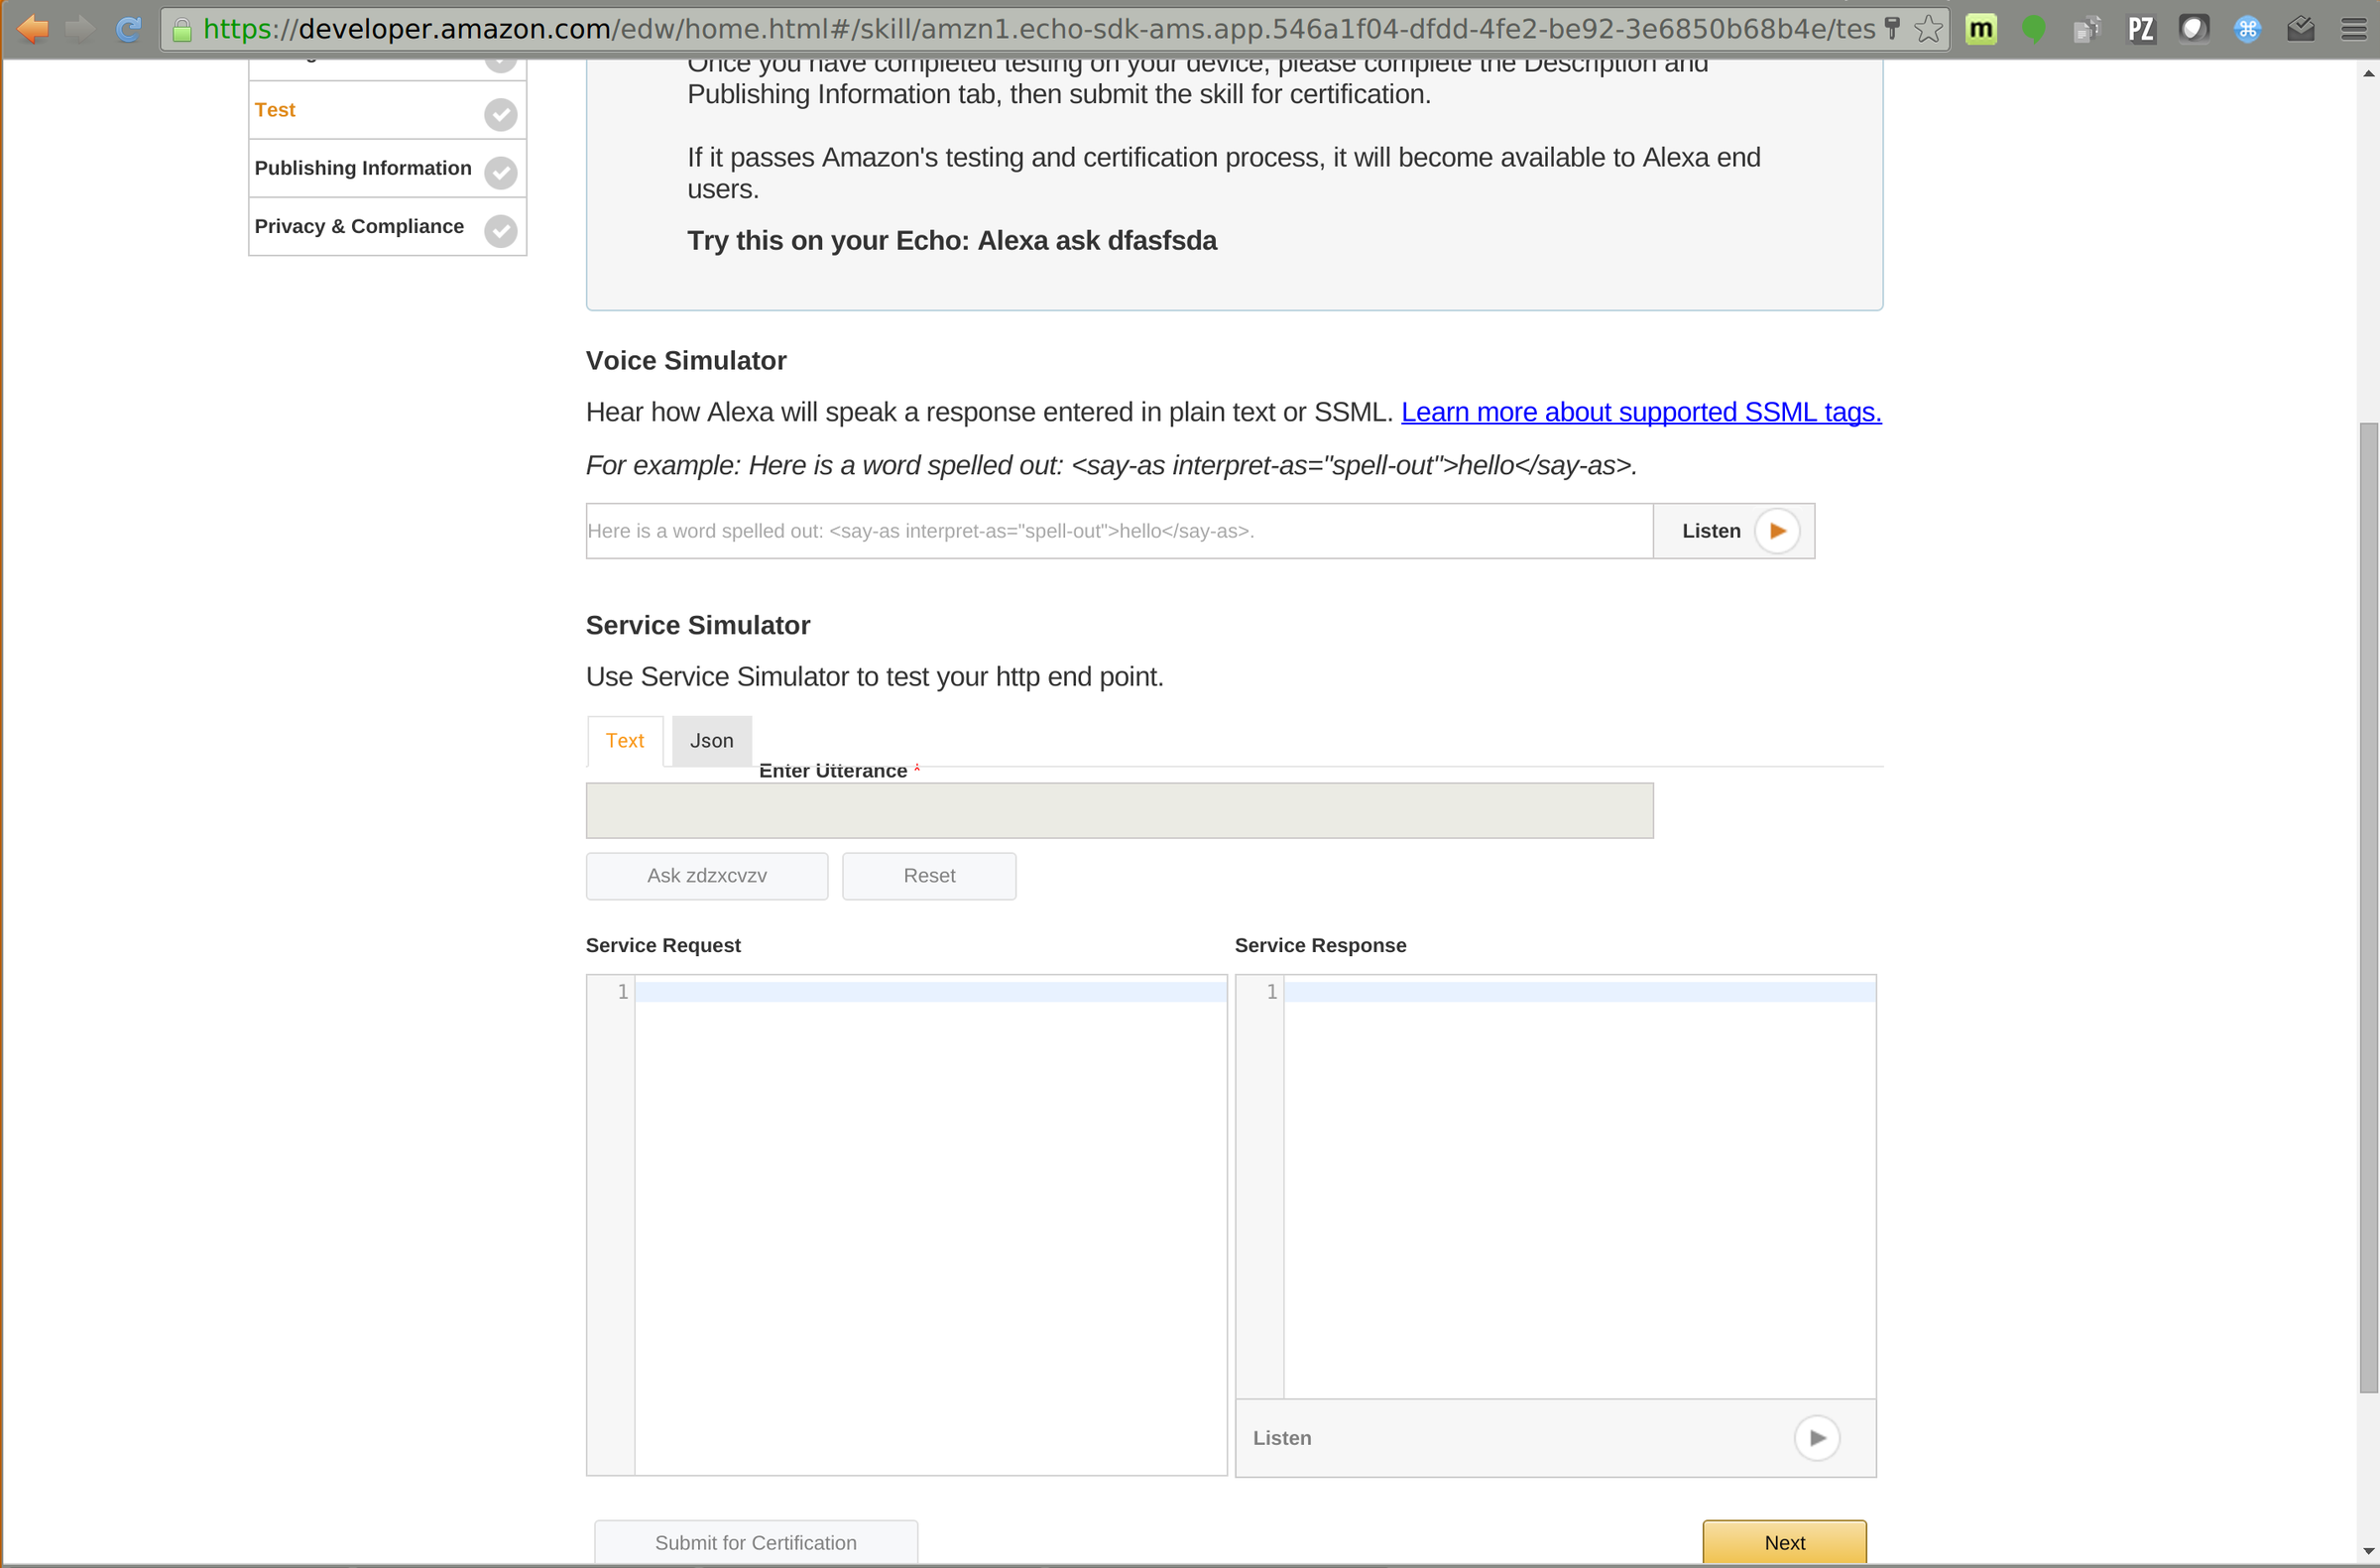The width and height of the screenshot is (2380, 1568).
Task: Click the scrollbar up arrow
Action: [2367, 73]
